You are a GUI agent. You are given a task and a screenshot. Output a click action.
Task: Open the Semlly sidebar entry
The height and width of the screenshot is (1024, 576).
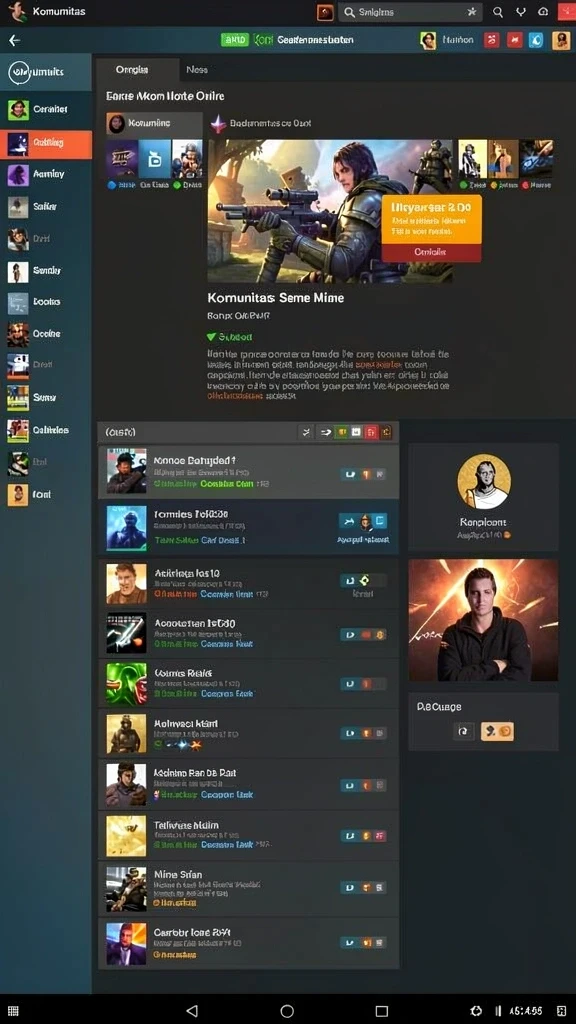pyautogui.click(x=46, y=270)
